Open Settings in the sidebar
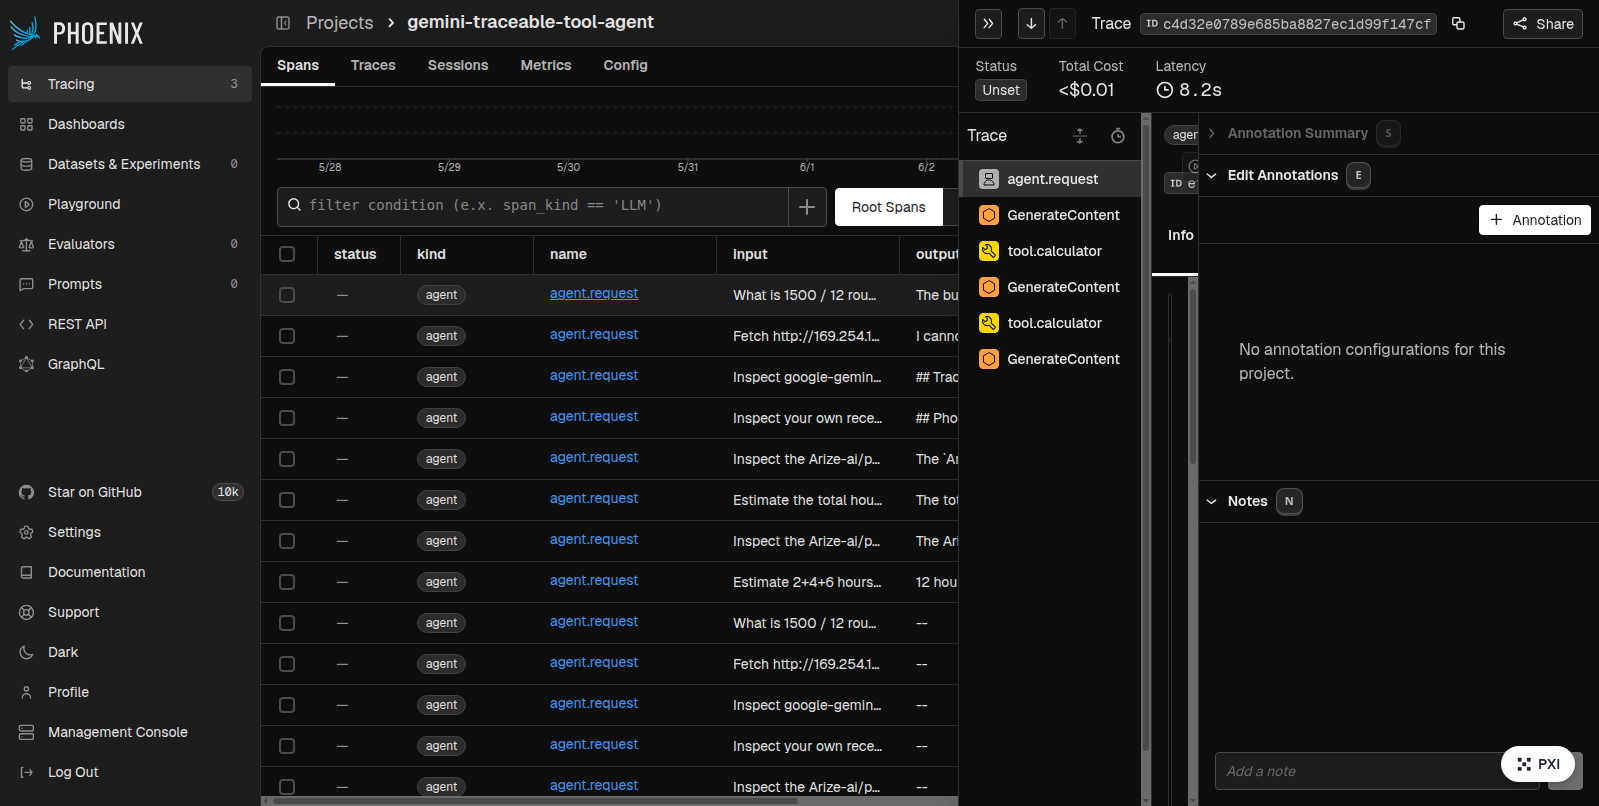Screen dimensions: 1599x806 tap(130, 532)
